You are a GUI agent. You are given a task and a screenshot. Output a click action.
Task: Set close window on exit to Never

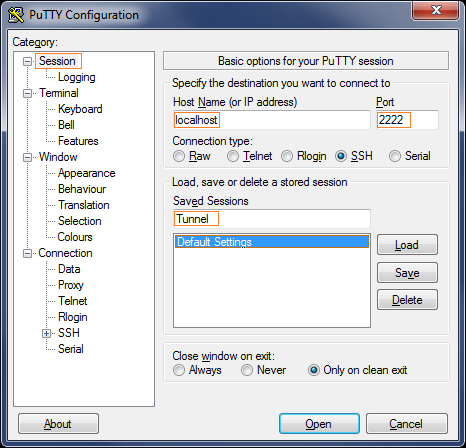coord(247,370)
